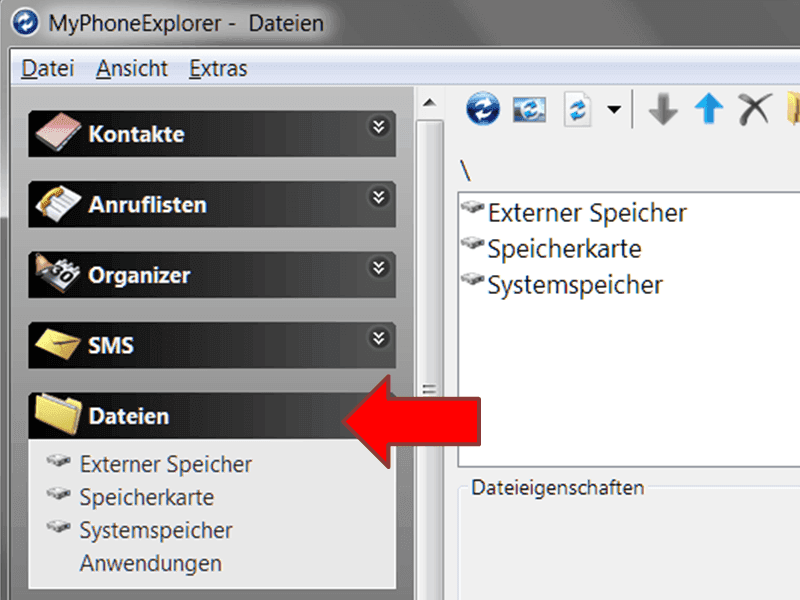Click sidebar drive icon beside Speicherkarte
The image size is (800, 600).
[59, 493]
